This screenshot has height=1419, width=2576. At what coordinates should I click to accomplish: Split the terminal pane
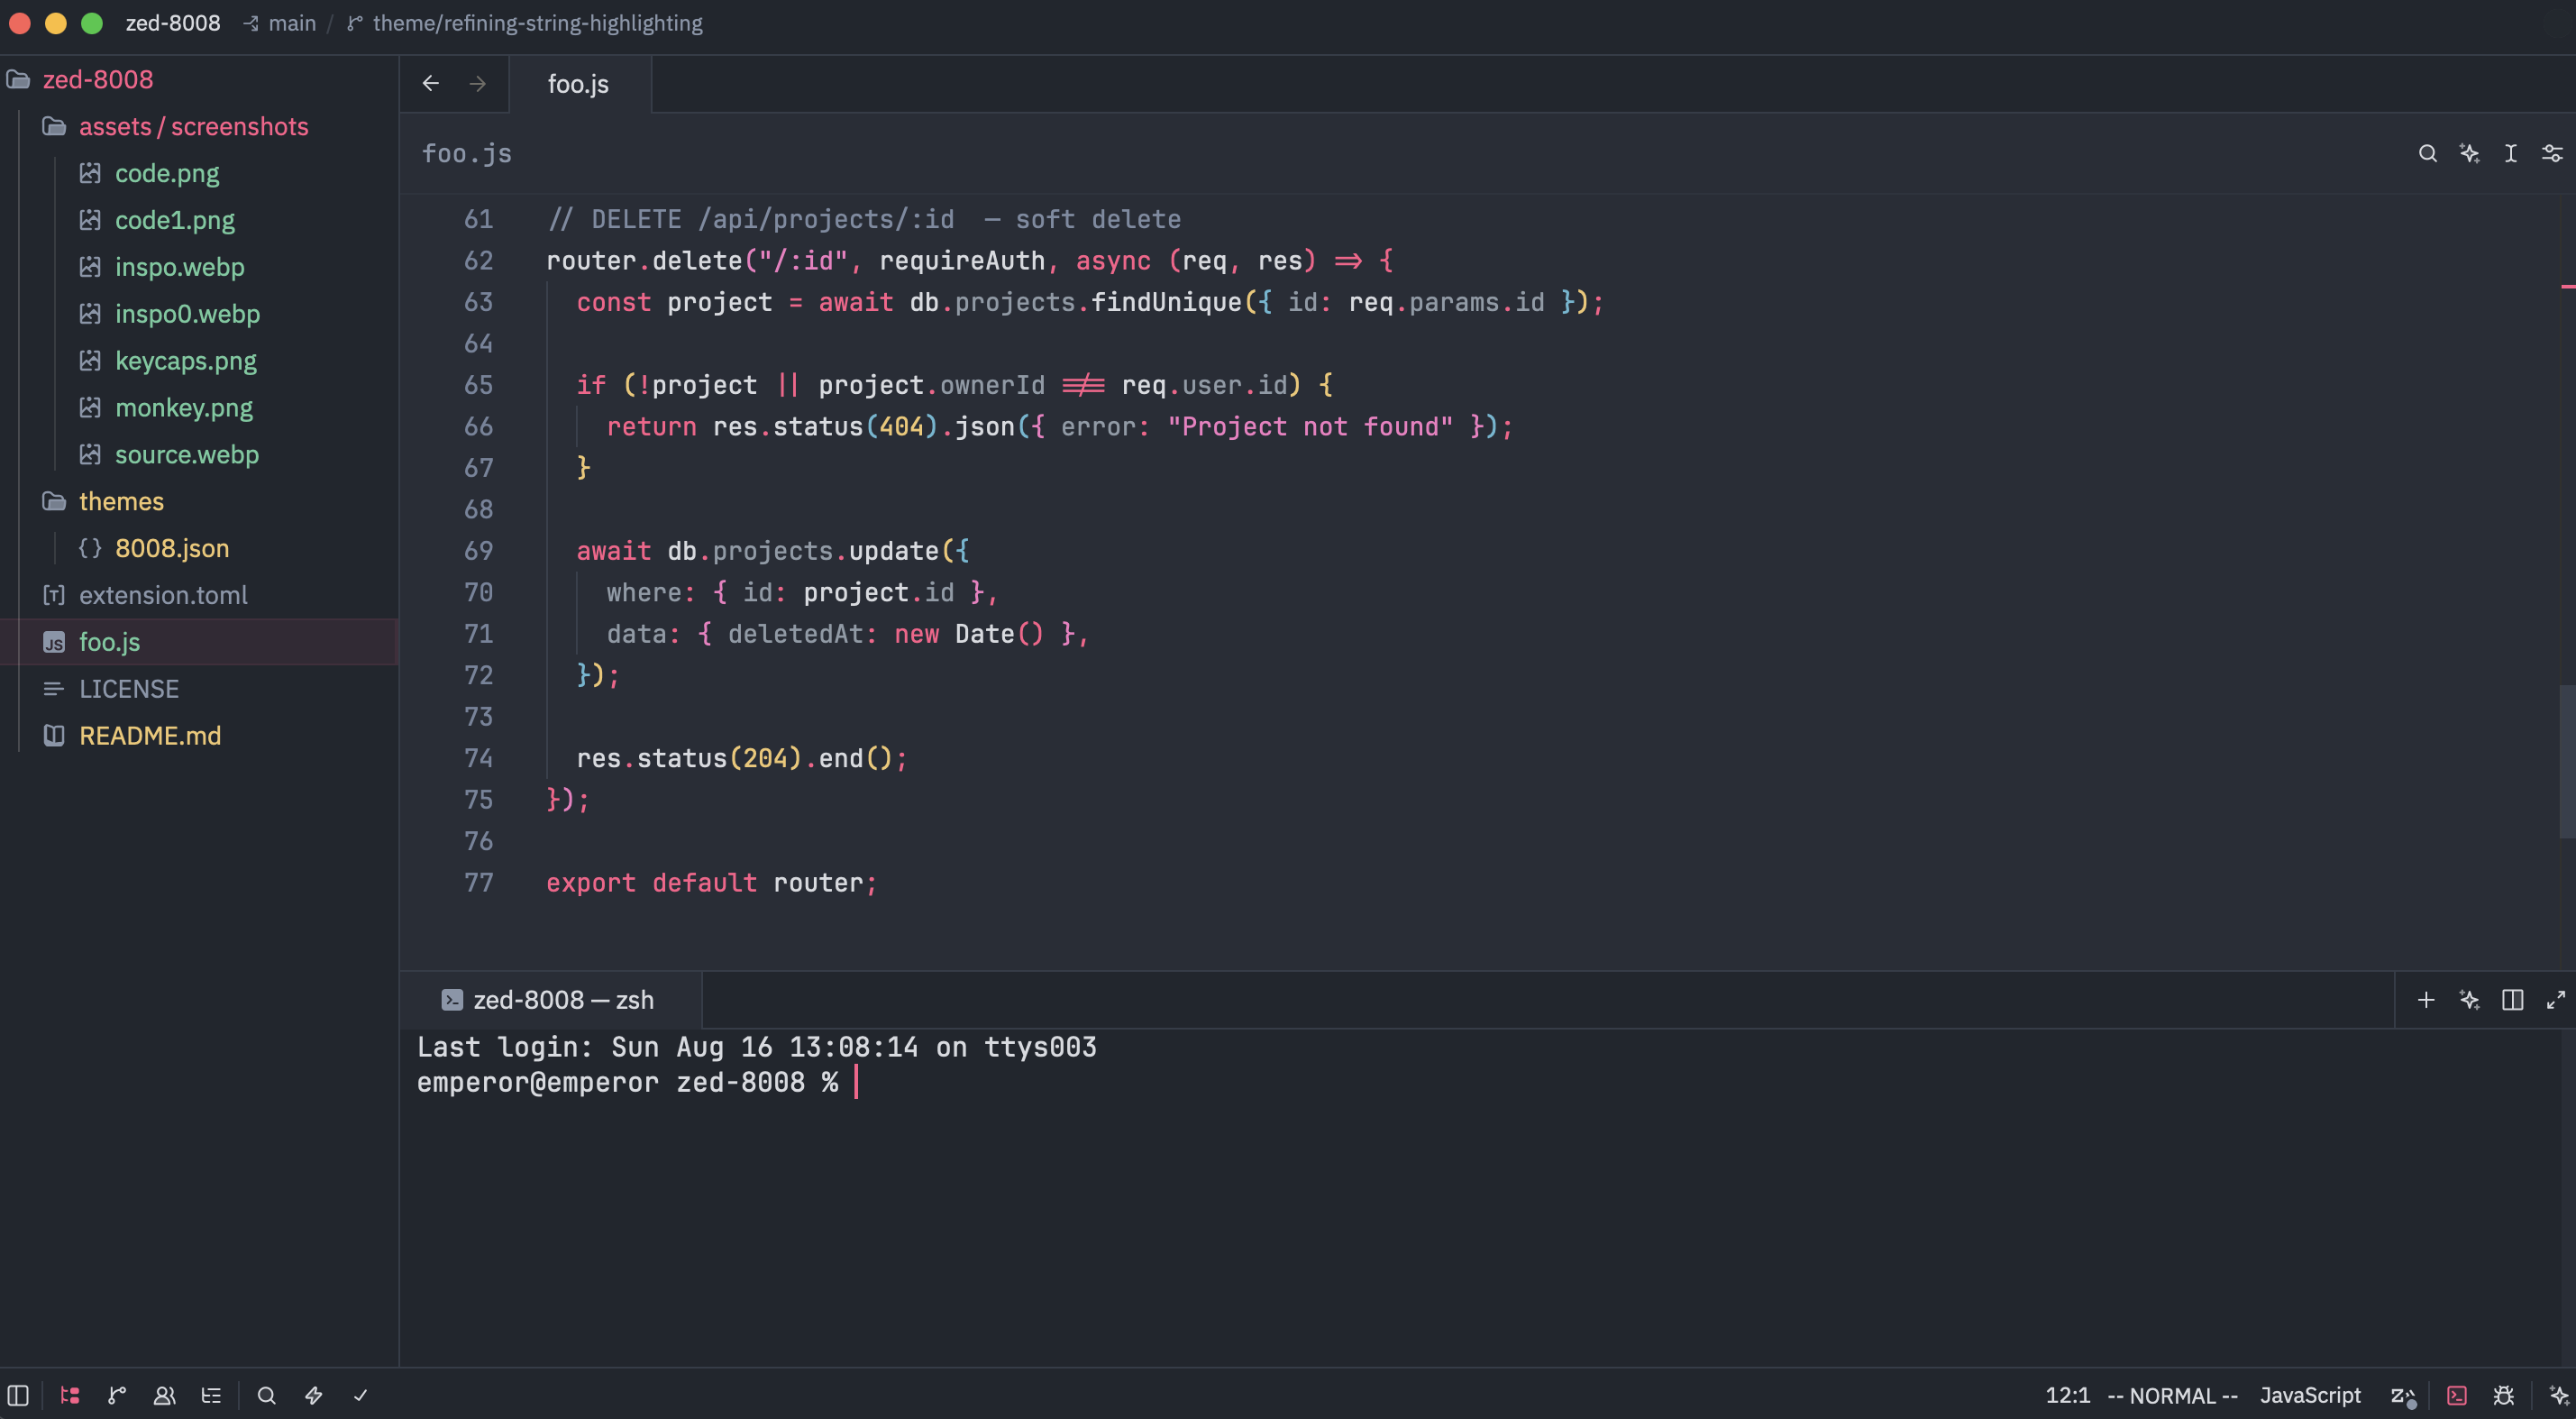[2512, 1000]
